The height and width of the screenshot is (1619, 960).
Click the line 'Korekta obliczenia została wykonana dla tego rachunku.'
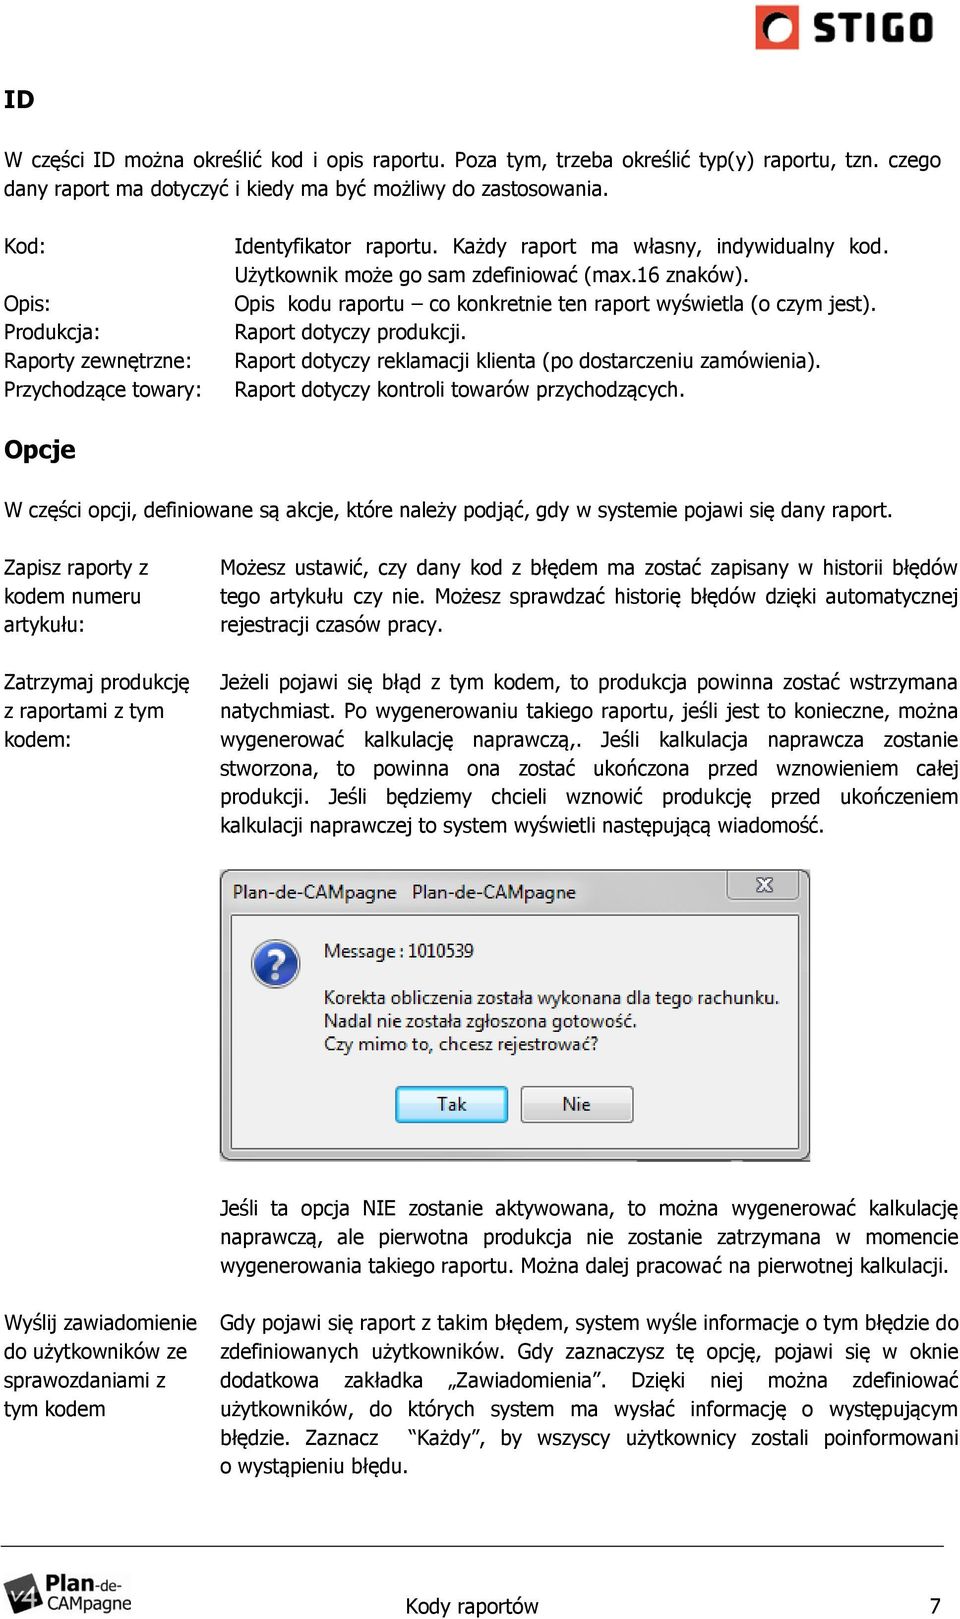coord(551,997)
